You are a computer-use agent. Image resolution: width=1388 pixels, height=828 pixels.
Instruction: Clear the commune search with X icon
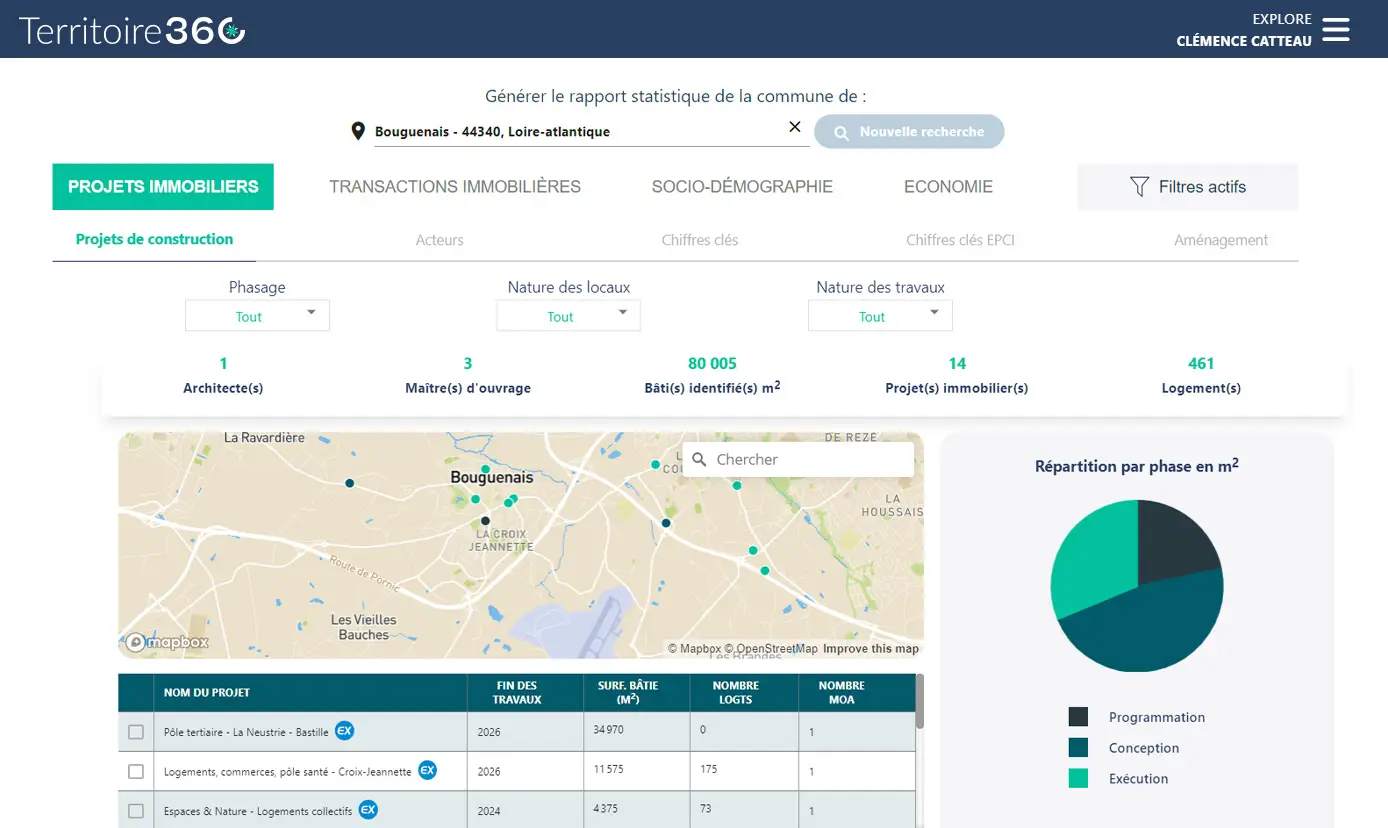click(x=795, y=127)
